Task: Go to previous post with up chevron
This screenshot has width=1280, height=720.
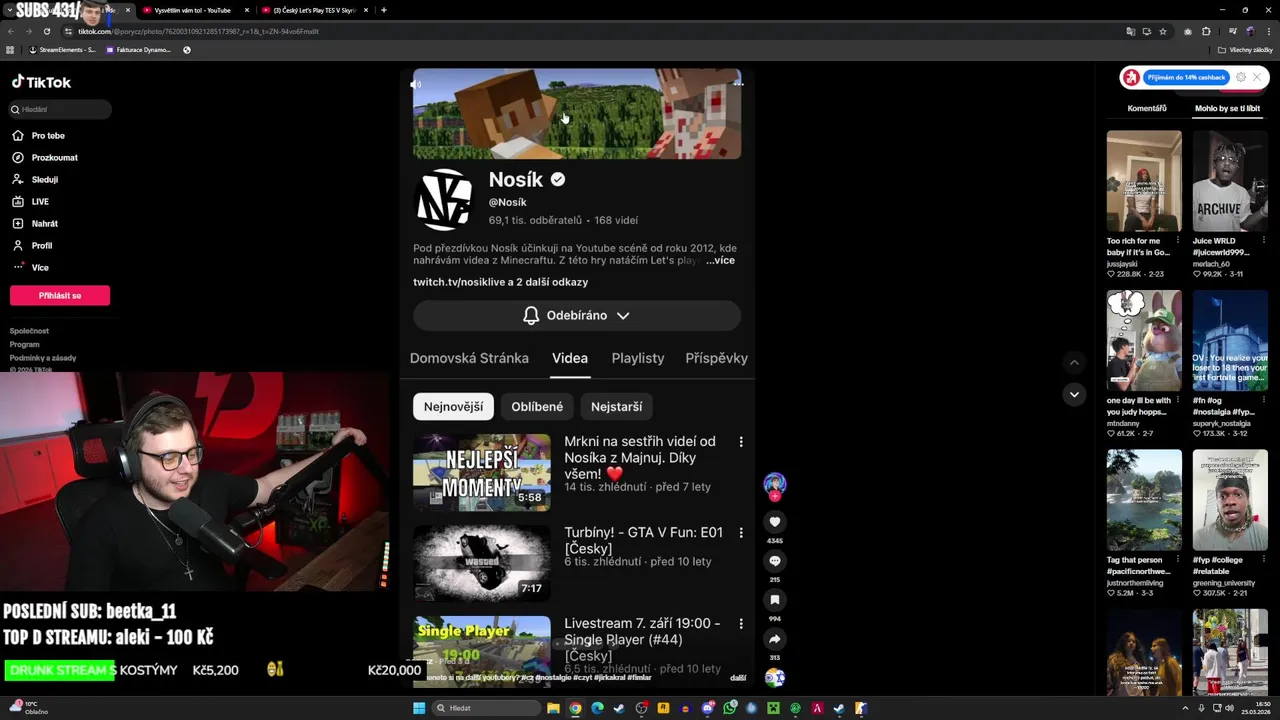Action: pos(1074,363)
